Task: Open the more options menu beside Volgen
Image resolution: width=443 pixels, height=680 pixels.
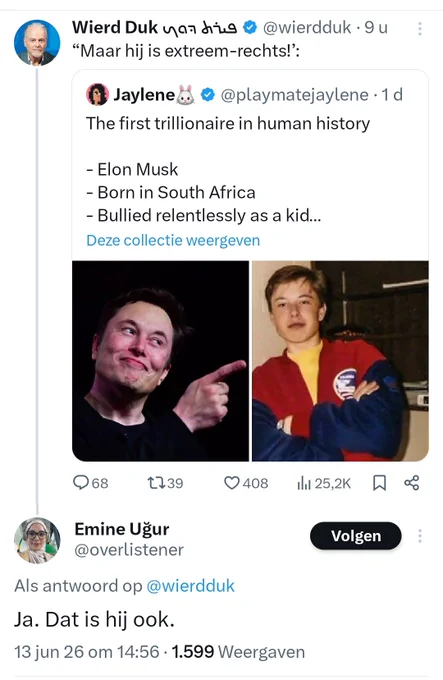Action: (420, 536)
